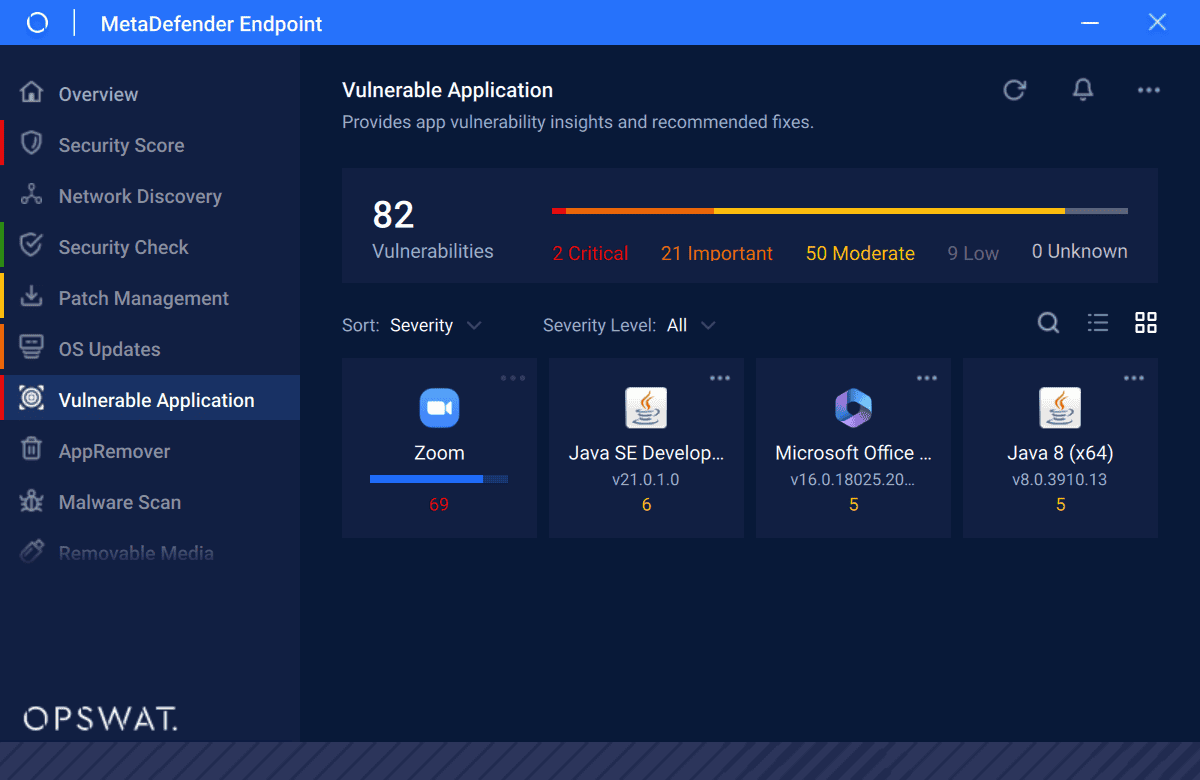This screenshot has height=780, width=1200.
Task: Click the AppRemover trash icon
Action: coord(32,450)
